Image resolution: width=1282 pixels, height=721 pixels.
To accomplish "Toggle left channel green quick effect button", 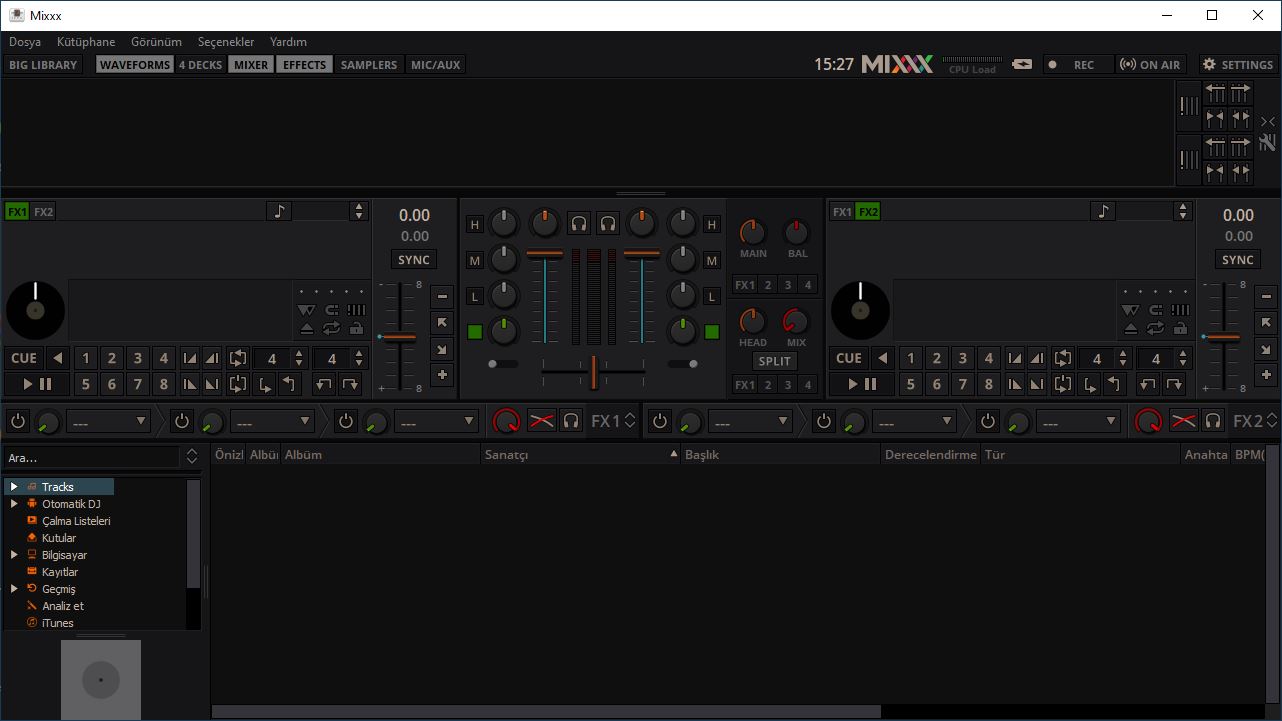I will tap(474, 332).
